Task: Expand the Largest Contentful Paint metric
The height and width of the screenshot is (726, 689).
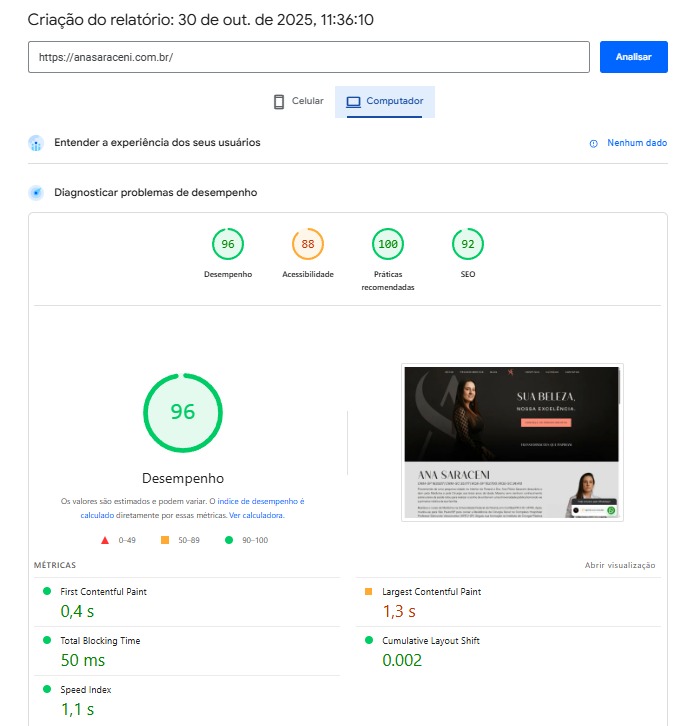Action: point(431,592)
